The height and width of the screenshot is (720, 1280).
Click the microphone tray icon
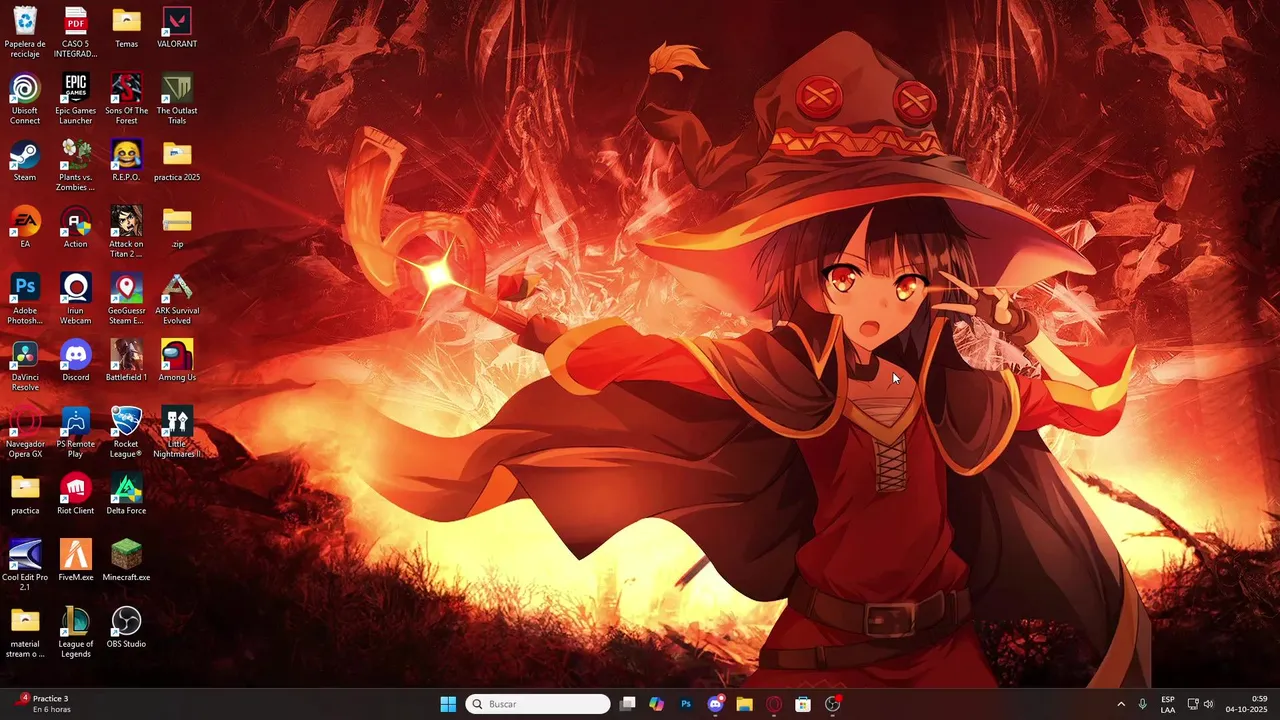click(x=1142, y=704)
